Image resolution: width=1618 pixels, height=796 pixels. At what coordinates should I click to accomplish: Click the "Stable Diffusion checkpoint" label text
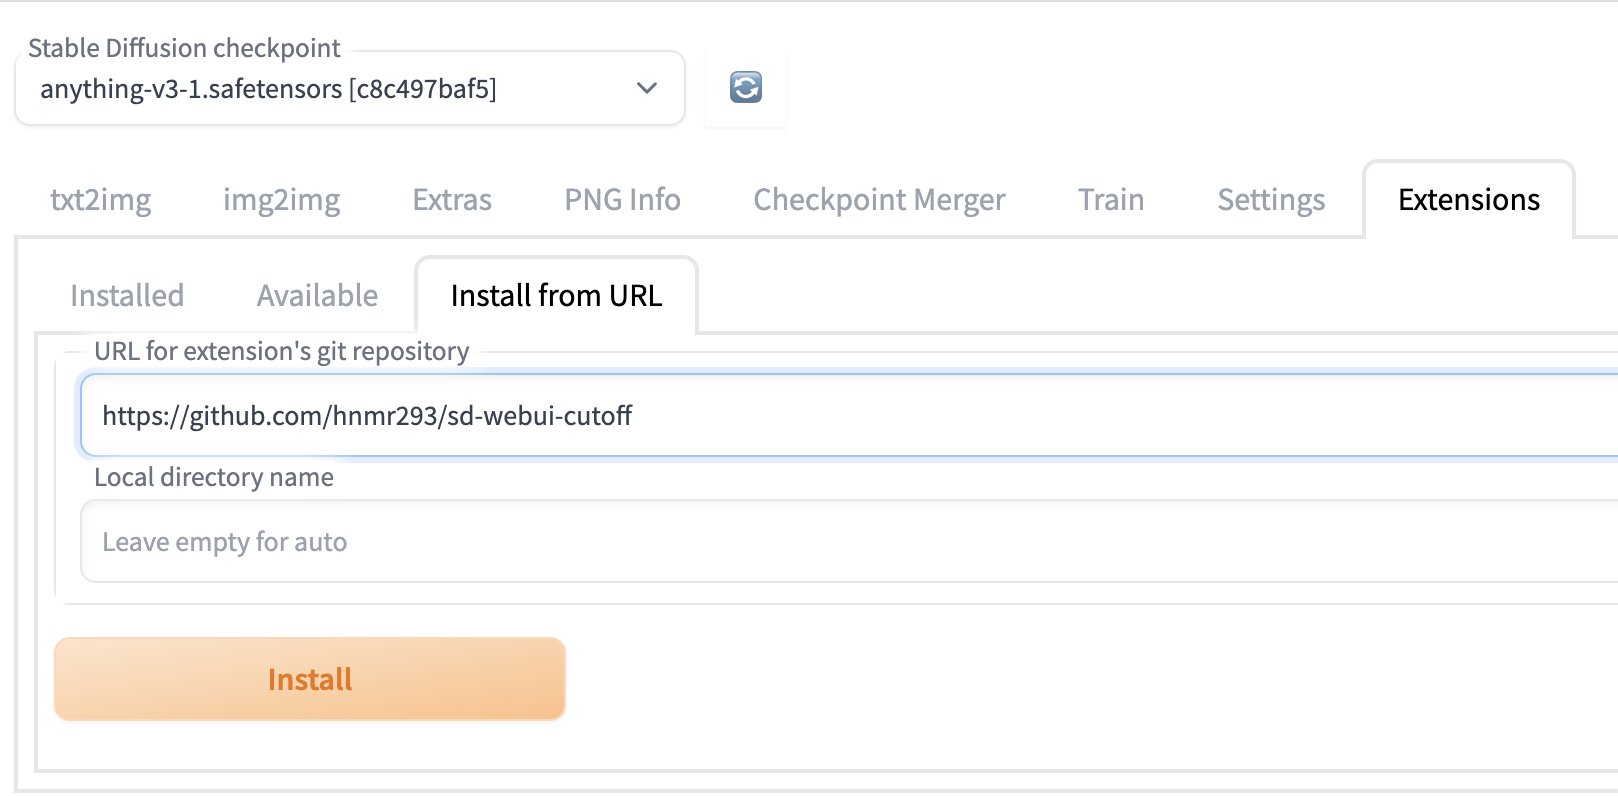click(x=184, y=48)
